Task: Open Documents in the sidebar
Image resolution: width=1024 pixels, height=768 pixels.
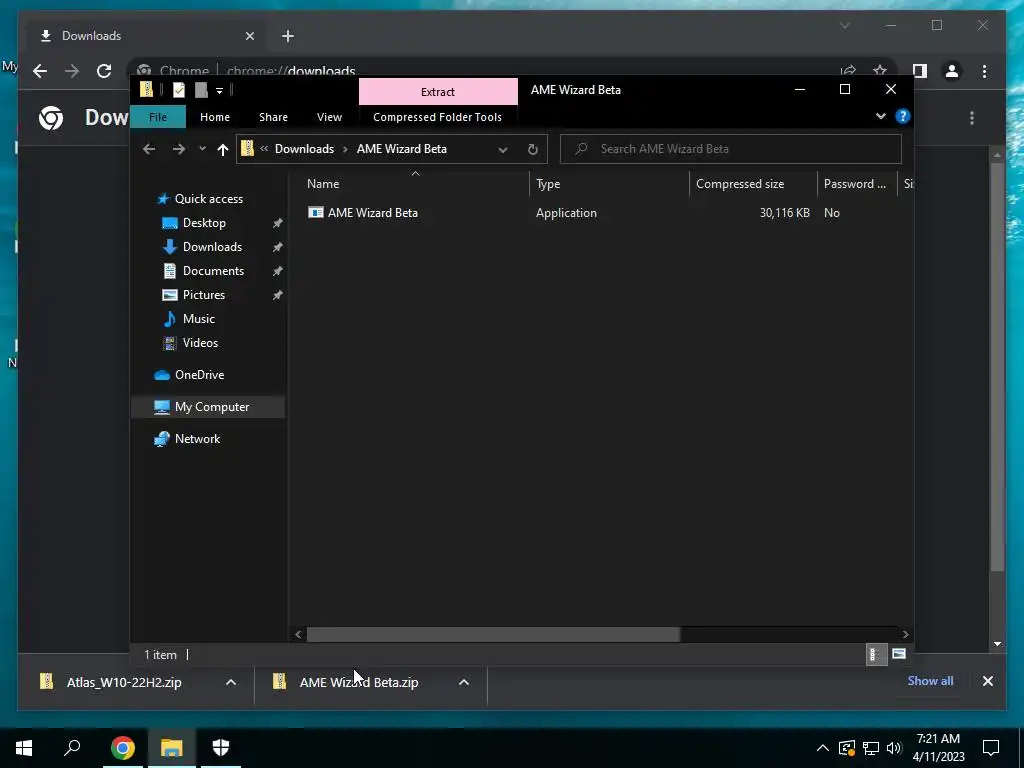Action: (x=213, y=271)
